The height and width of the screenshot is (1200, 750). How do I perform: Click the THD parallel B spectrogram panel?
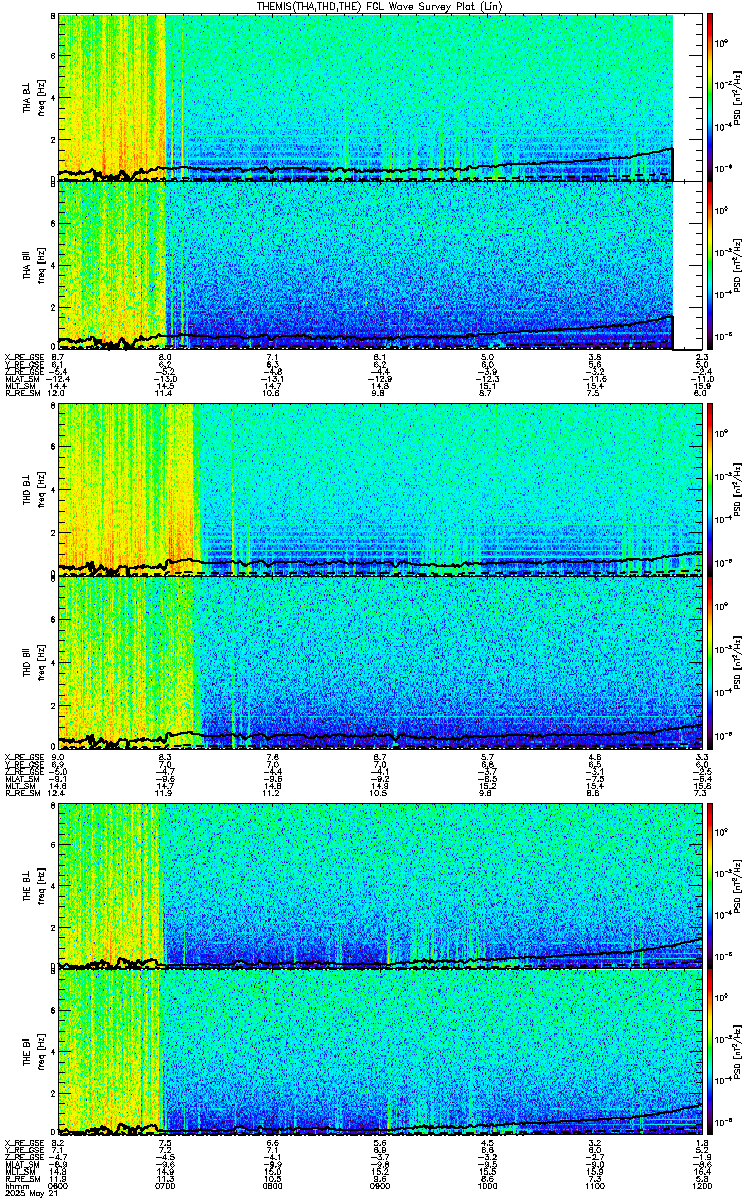[x=380, y=664]
